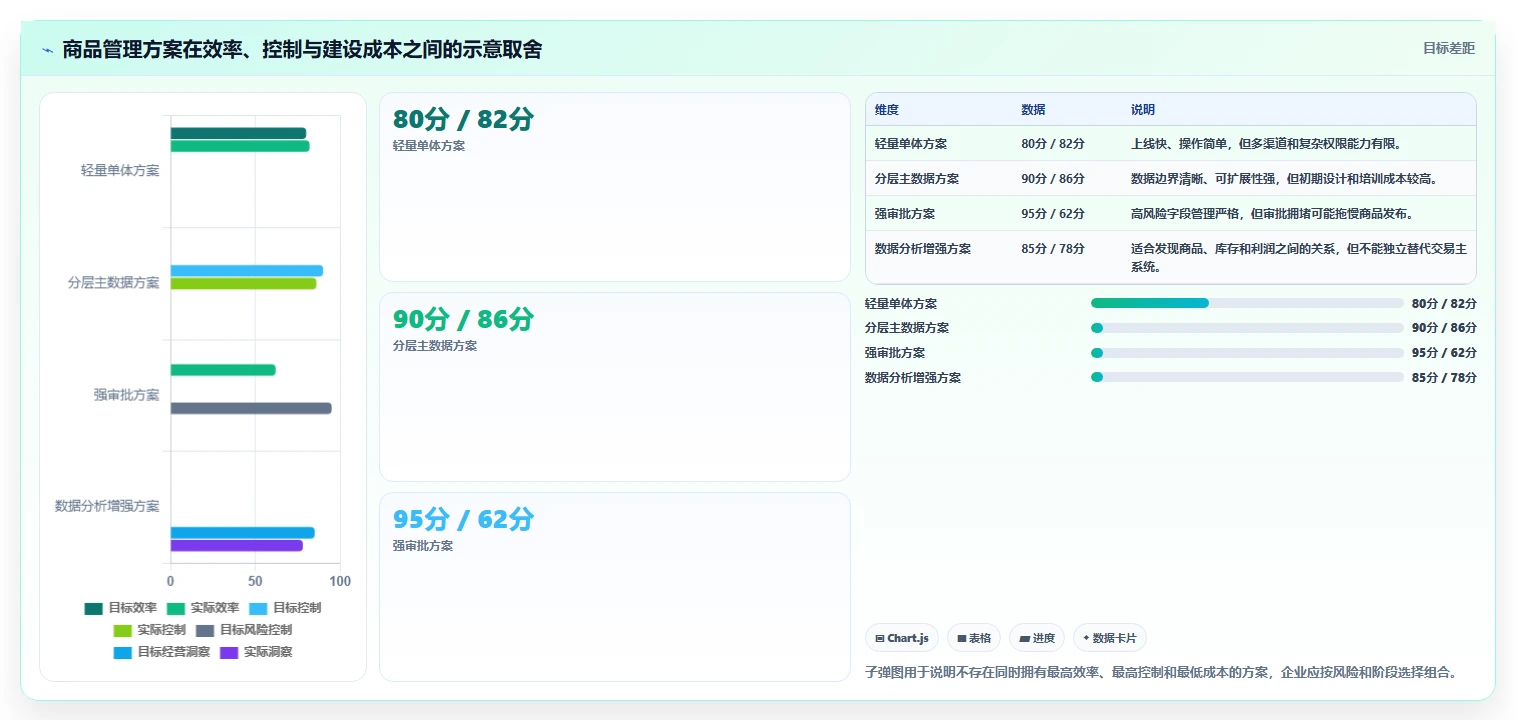1516x720 pixels.
Task: Click the lightning icon beside the page title
Action: pyautogui.click(x=47, y=50)
